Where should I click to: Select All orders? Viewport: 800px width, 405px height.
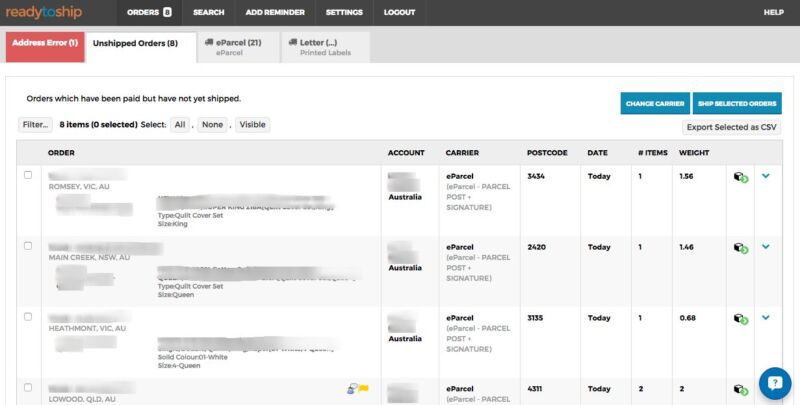point(180,124)
